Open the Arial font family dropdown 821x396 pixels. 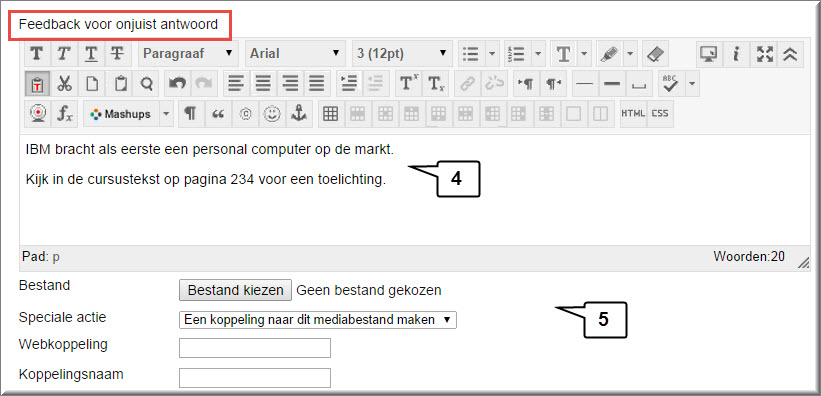coord(295,53)
